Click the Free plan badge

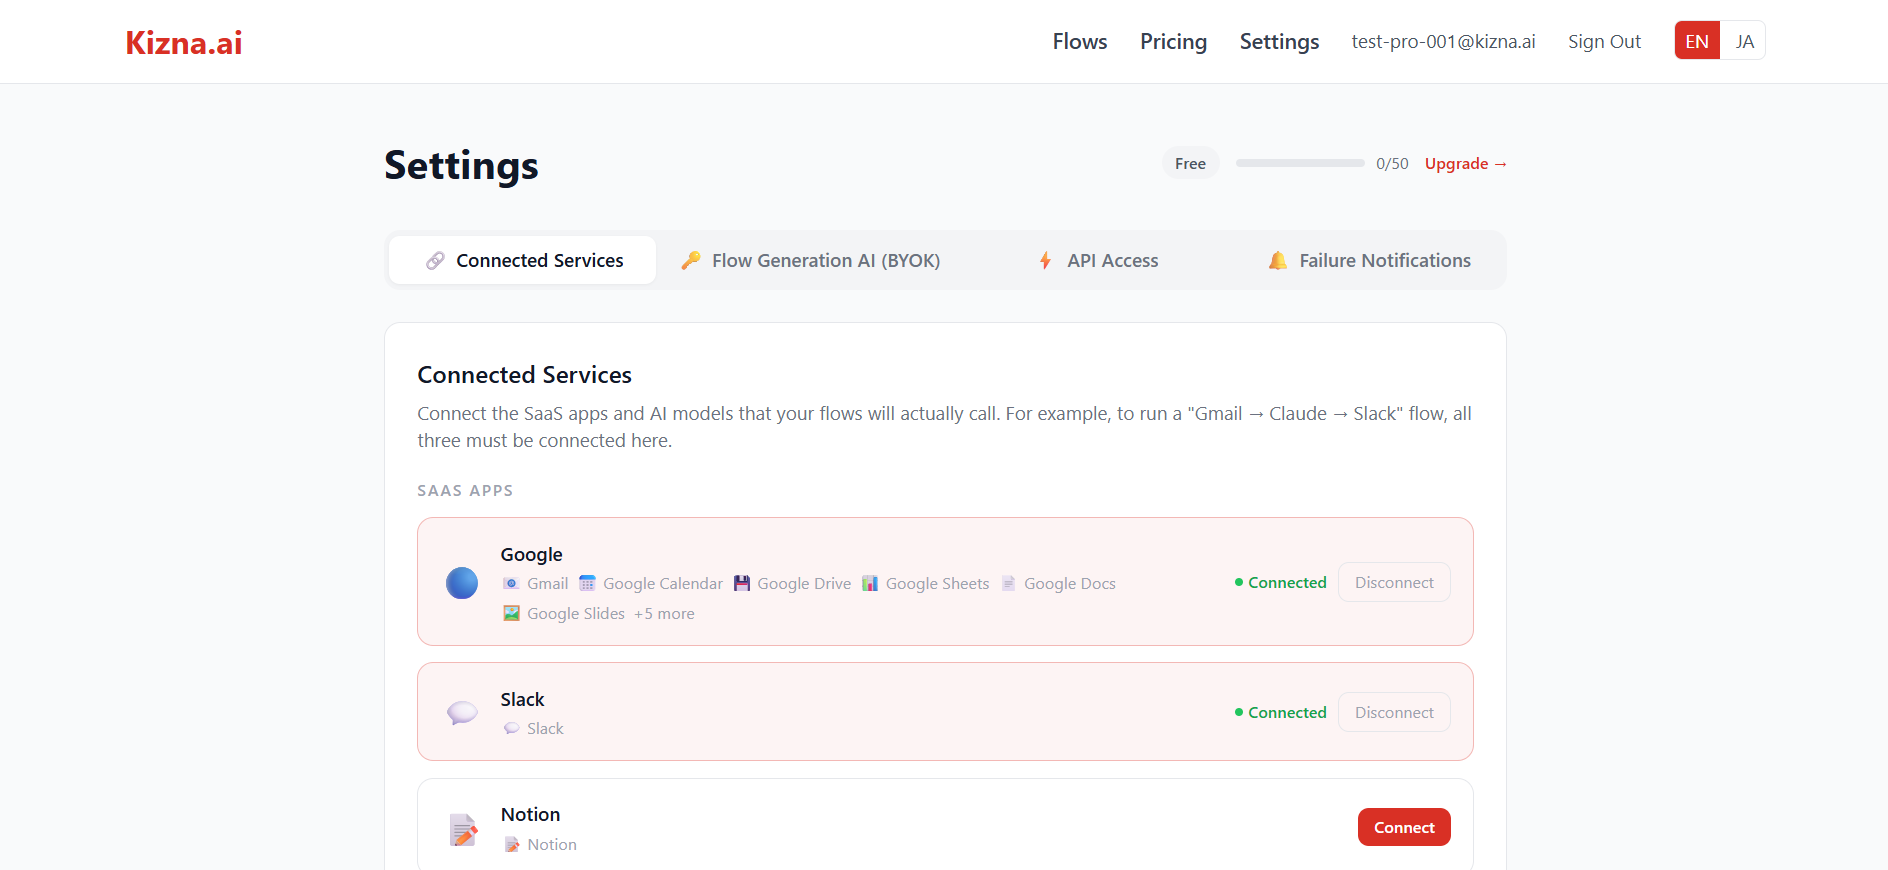click(1190, 163)
